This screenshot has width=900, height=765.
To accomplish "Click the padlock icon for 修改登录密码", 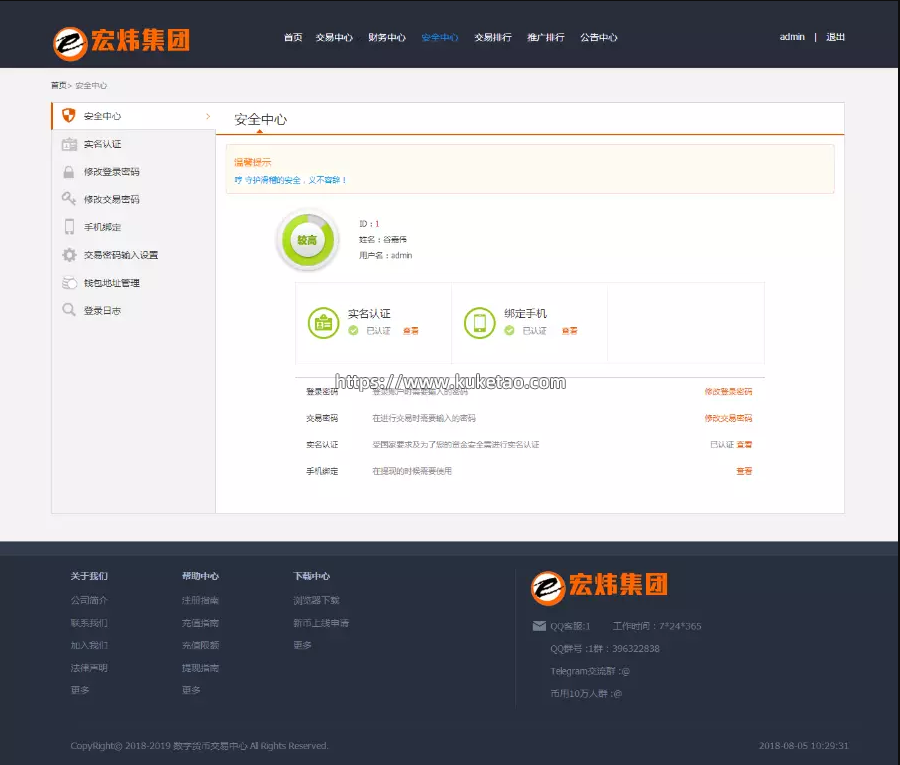I will 69,172.
